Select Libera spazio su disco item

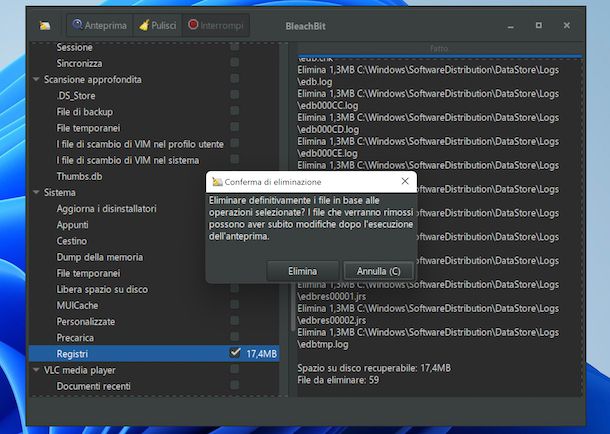tap(102, 289)
